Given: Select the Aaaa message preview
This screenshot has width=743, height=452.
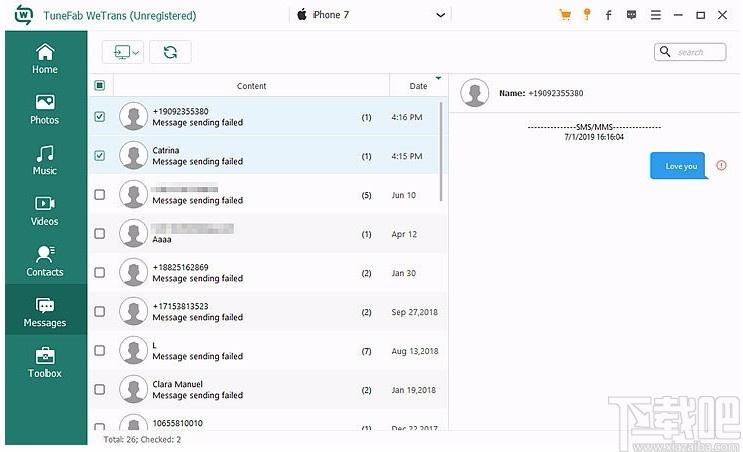Looking at the screenshot, I should tap(162, 240).
